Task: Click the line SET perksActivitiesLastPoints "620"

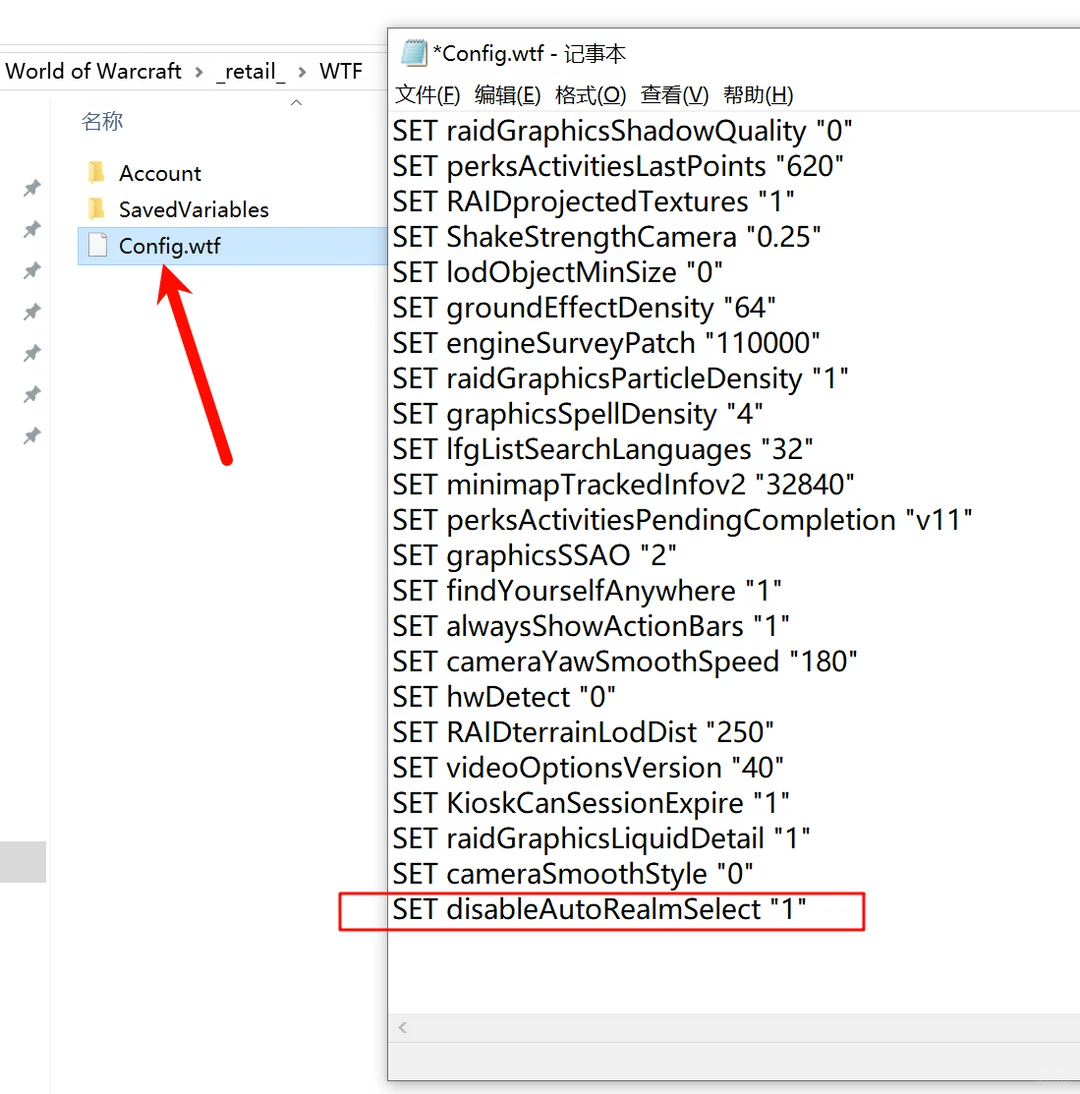Action: [618, 167]
